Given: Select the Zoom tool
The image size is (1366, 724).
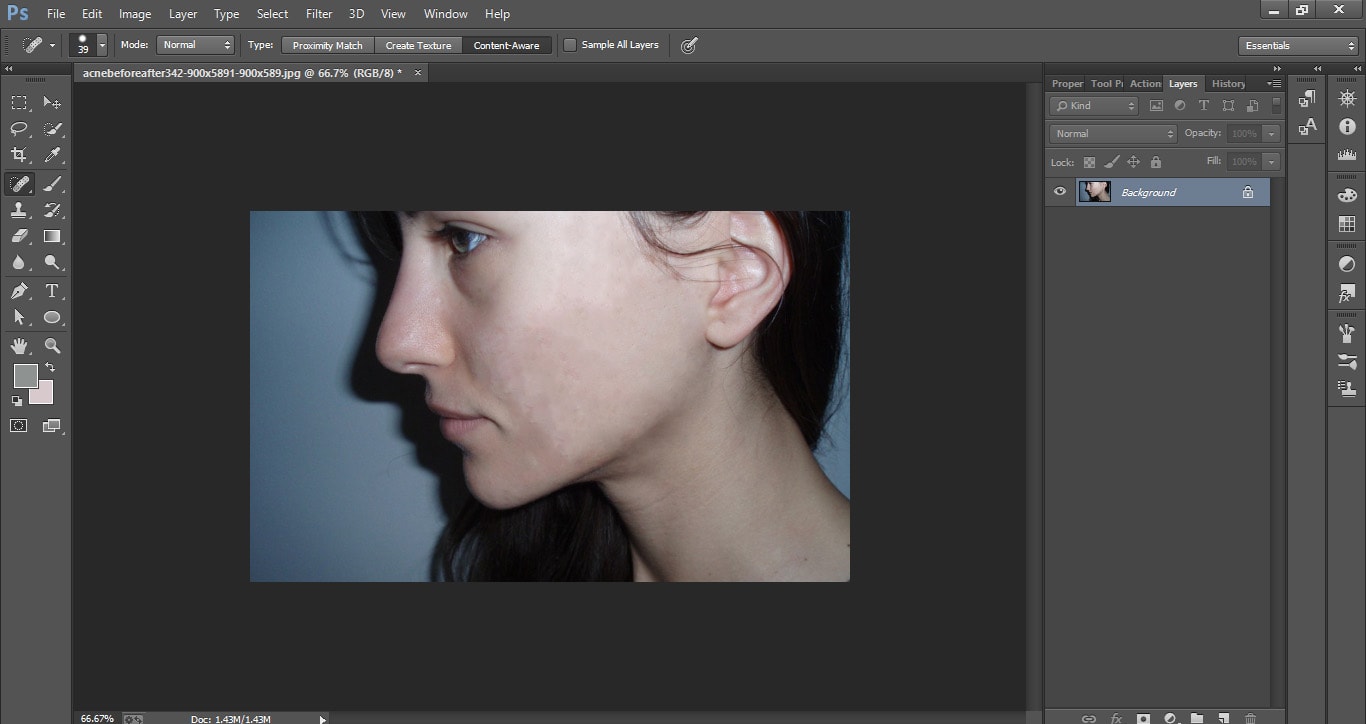Looking at the screenshot, I should (52, 346).
